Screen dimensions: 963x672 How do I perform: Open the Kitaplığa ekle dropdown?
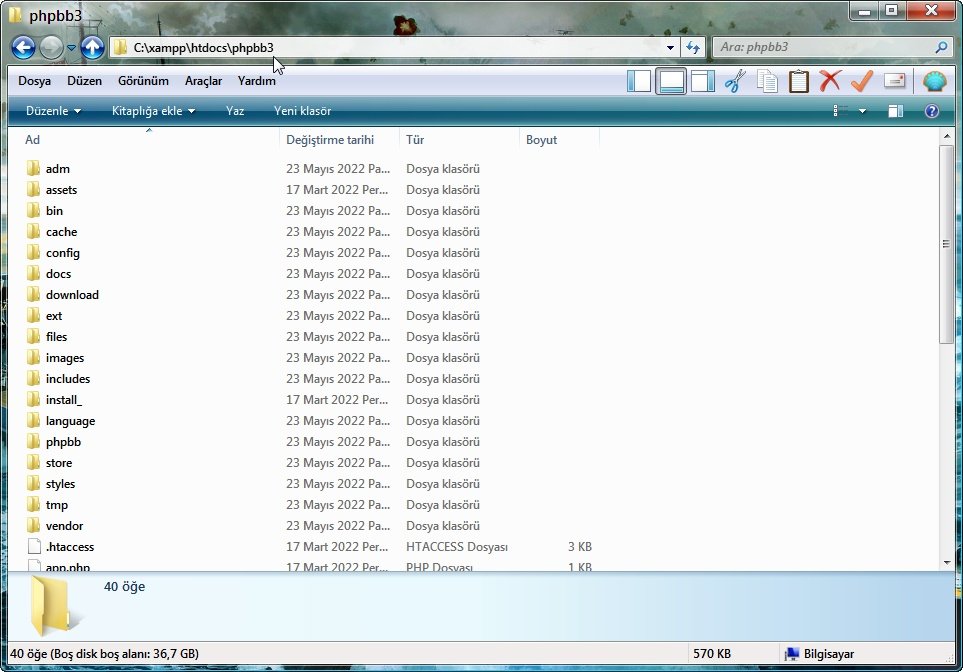pyautogui.click(x=153, y=111)
